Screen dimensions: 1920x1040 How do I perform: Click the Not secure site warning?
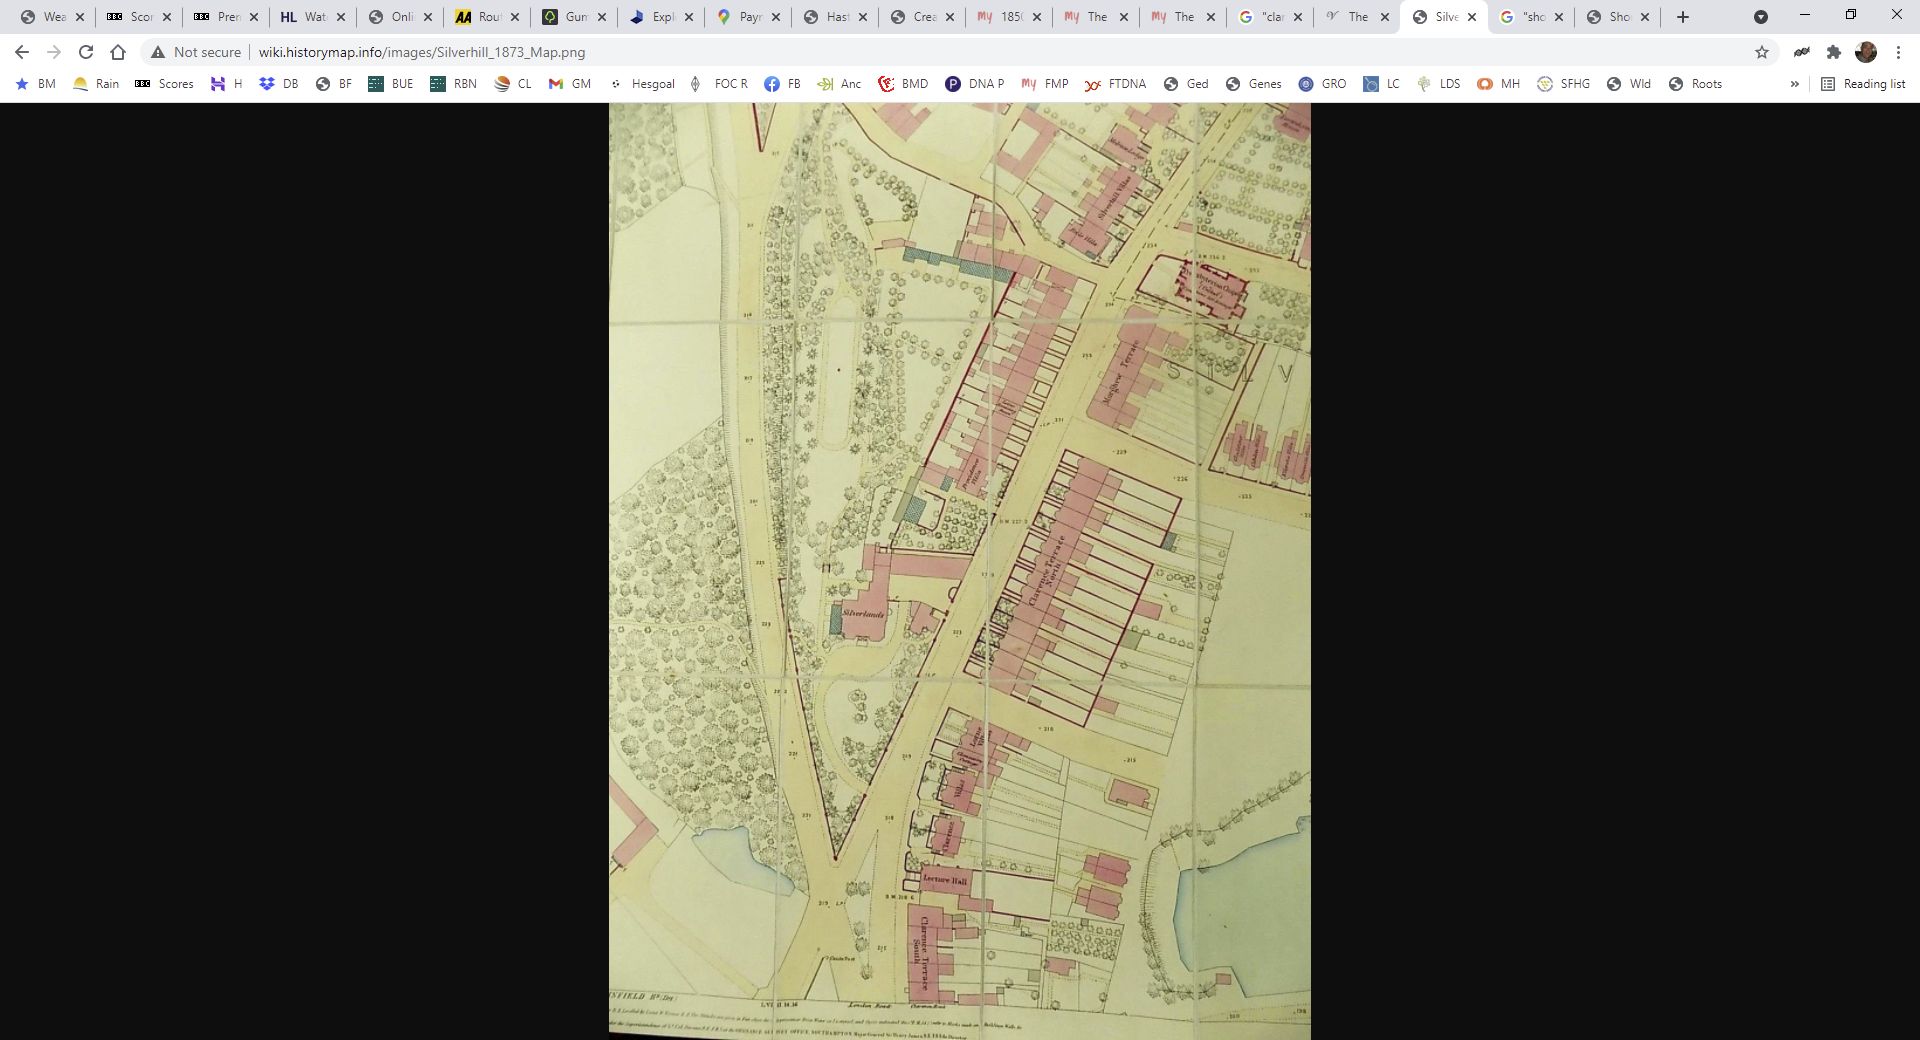coord(196,52)
